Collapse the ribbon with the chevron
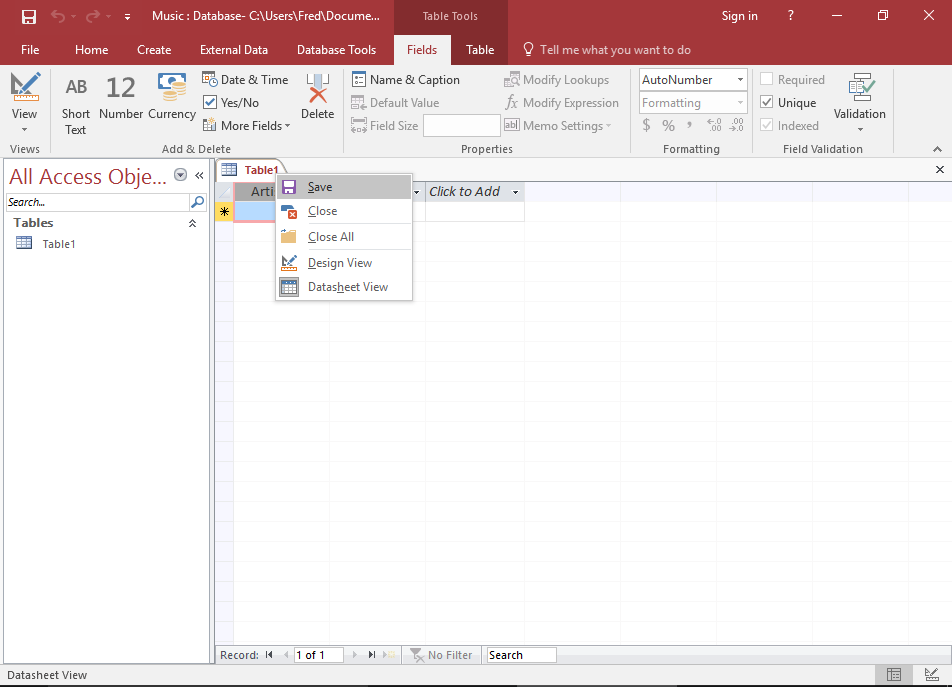The height and width of the screenshot is (687, 952). coord(937,149)
